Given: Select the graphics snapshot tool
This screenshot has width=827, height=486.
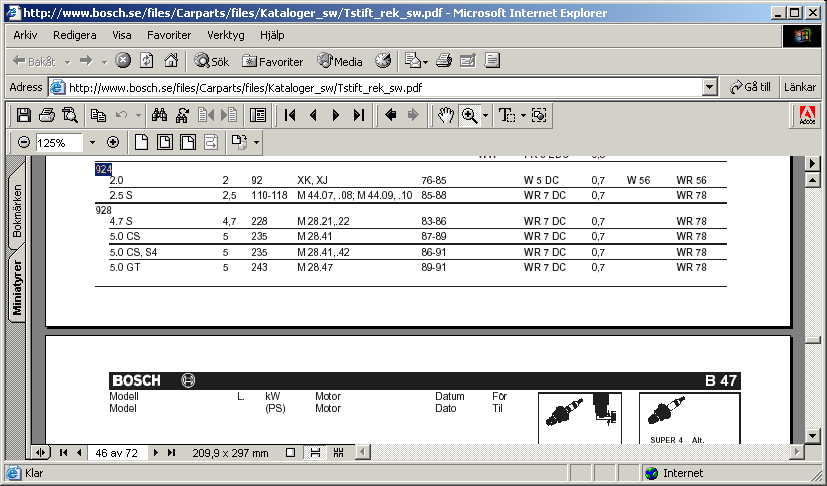Looking at the screenshot, I should click(538, 115).
